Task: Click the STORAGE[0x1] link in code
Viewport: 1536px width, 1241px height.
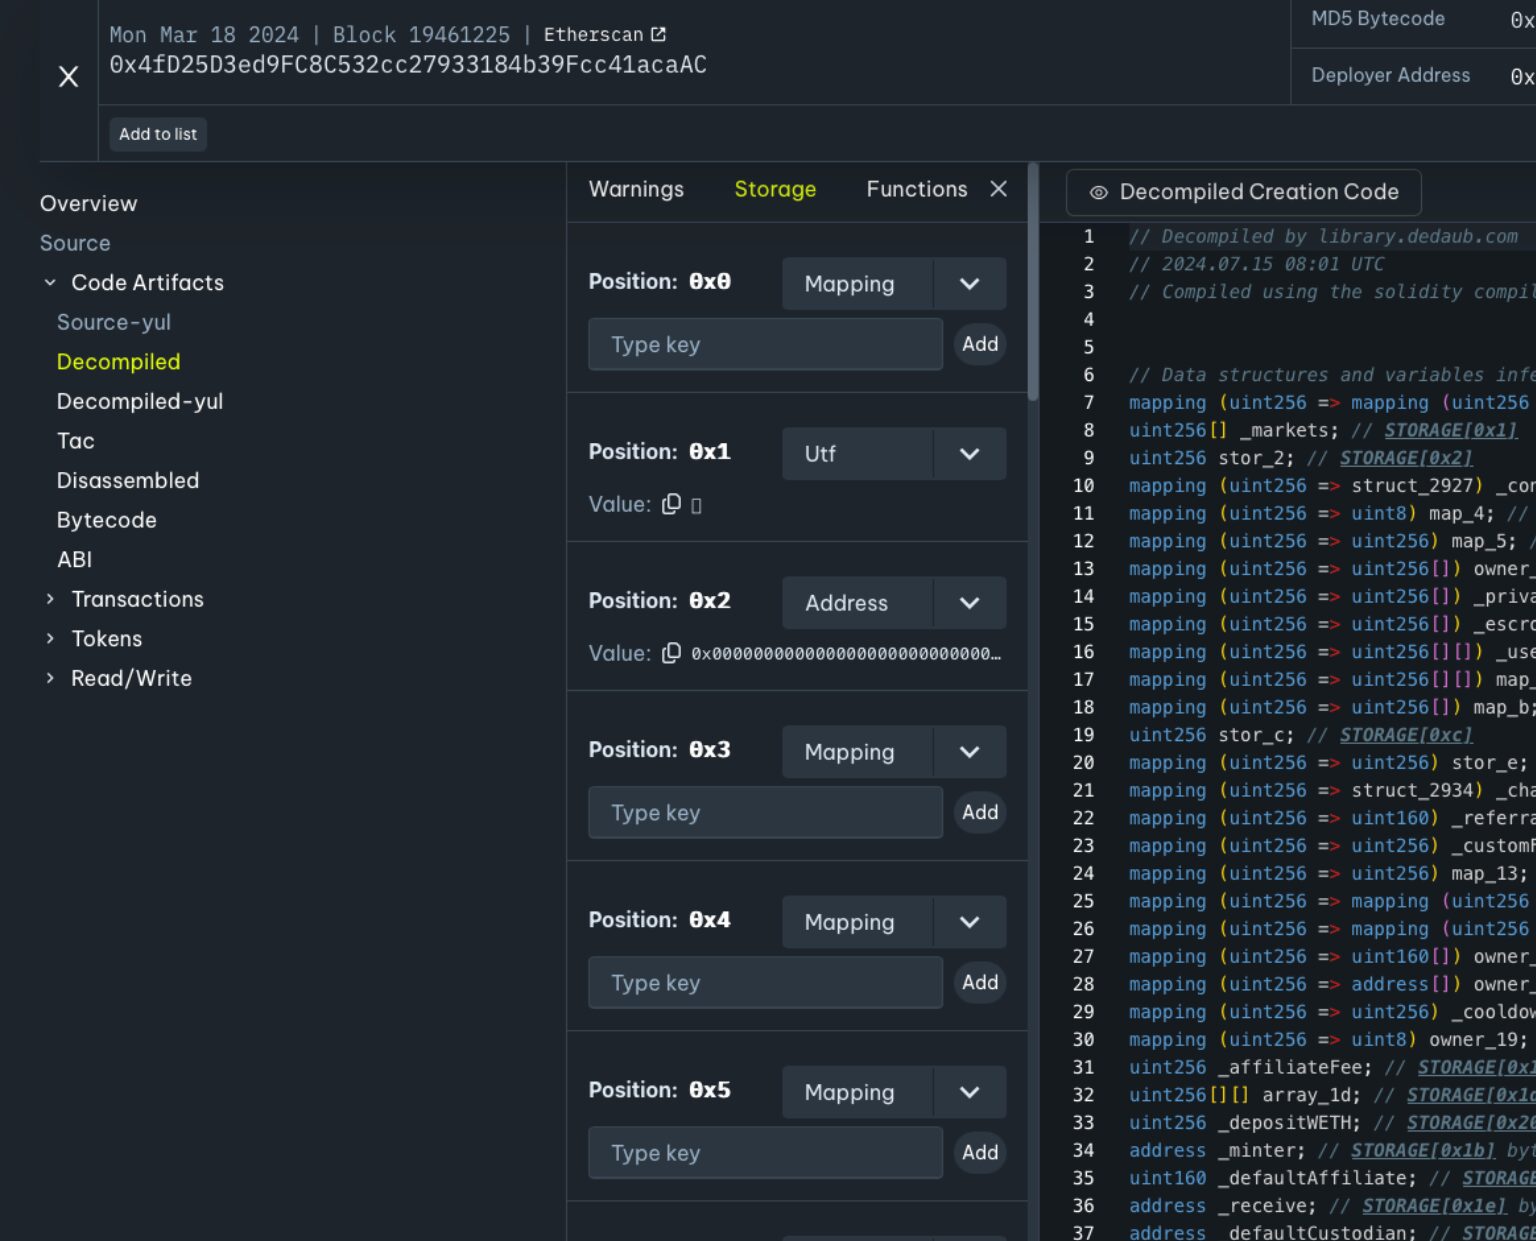Action: point(1450,430)
